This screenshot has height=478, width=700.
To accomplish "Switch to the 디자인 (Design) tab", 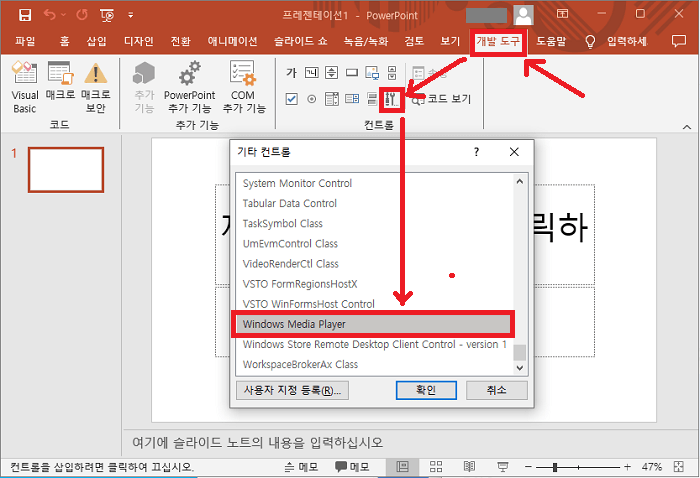I will point(138,42).
